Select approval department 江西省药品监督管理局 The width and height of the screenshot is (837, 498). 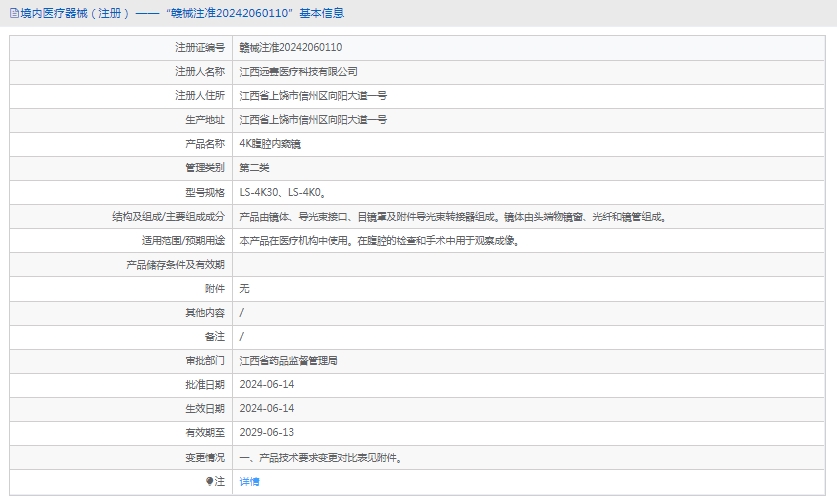click(x=288, y=360)
